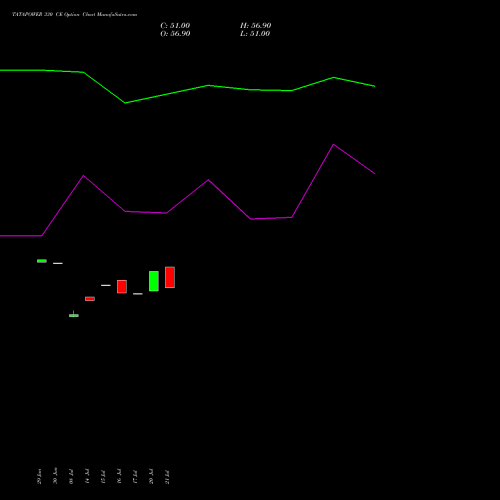Click the close value C: 51.00
Screen dimensions: 500x500
(175, 26)
